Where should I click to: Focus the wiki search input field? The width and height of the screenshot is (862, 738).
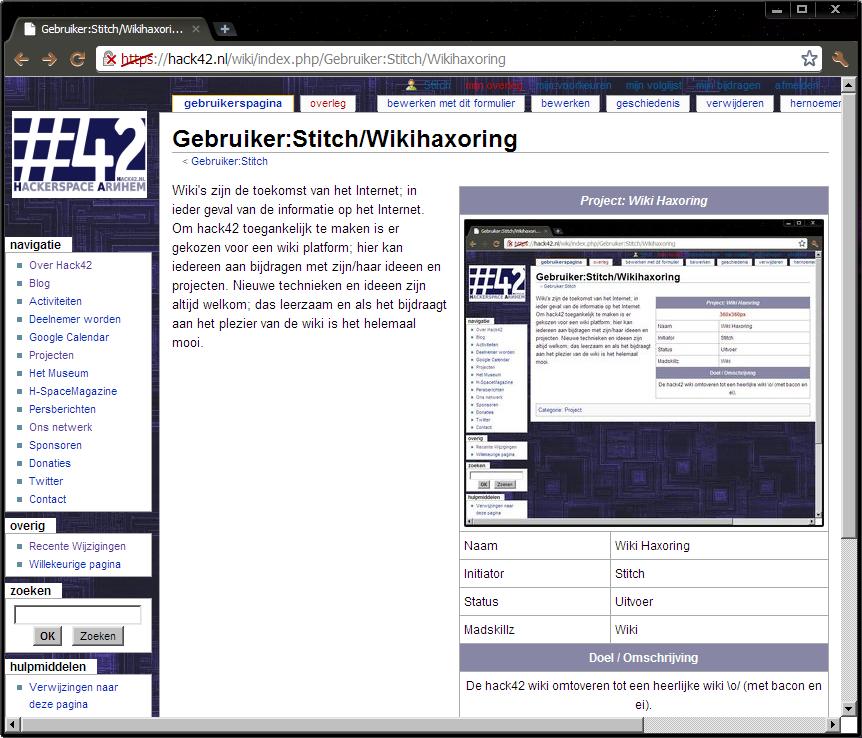coord(78,615)
